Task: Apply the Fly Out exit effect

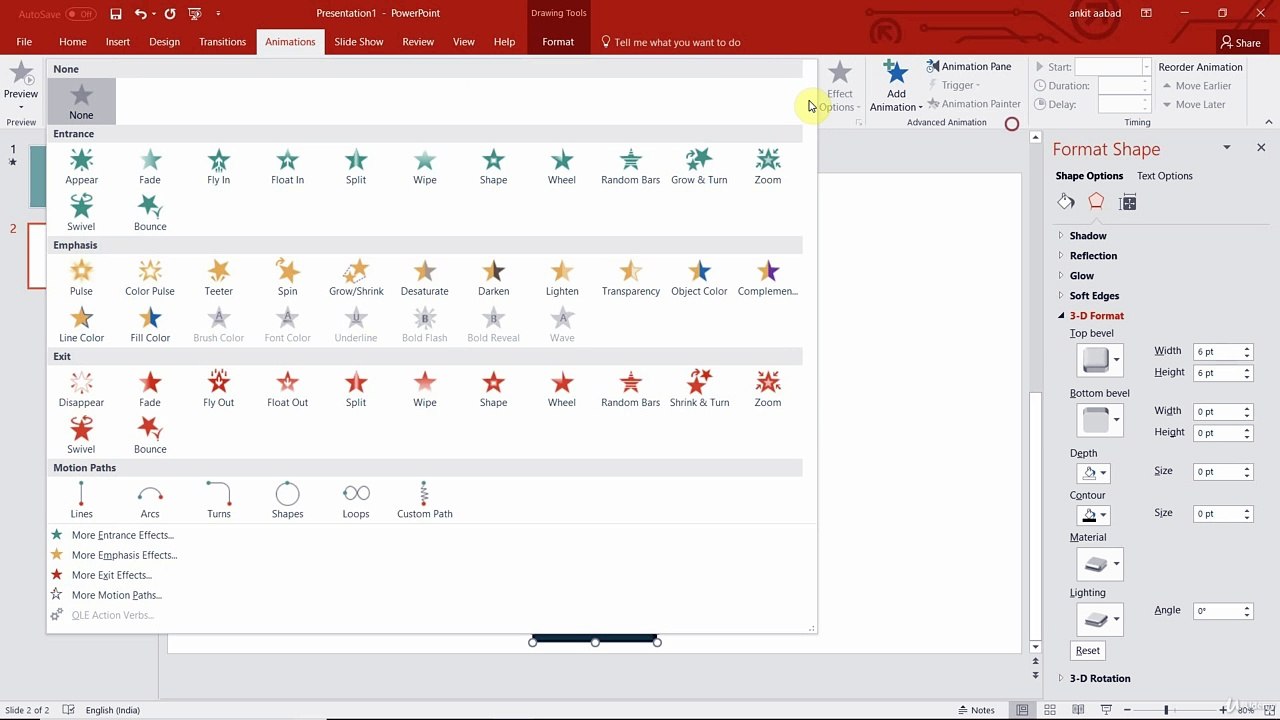Action: pos(218,388)
